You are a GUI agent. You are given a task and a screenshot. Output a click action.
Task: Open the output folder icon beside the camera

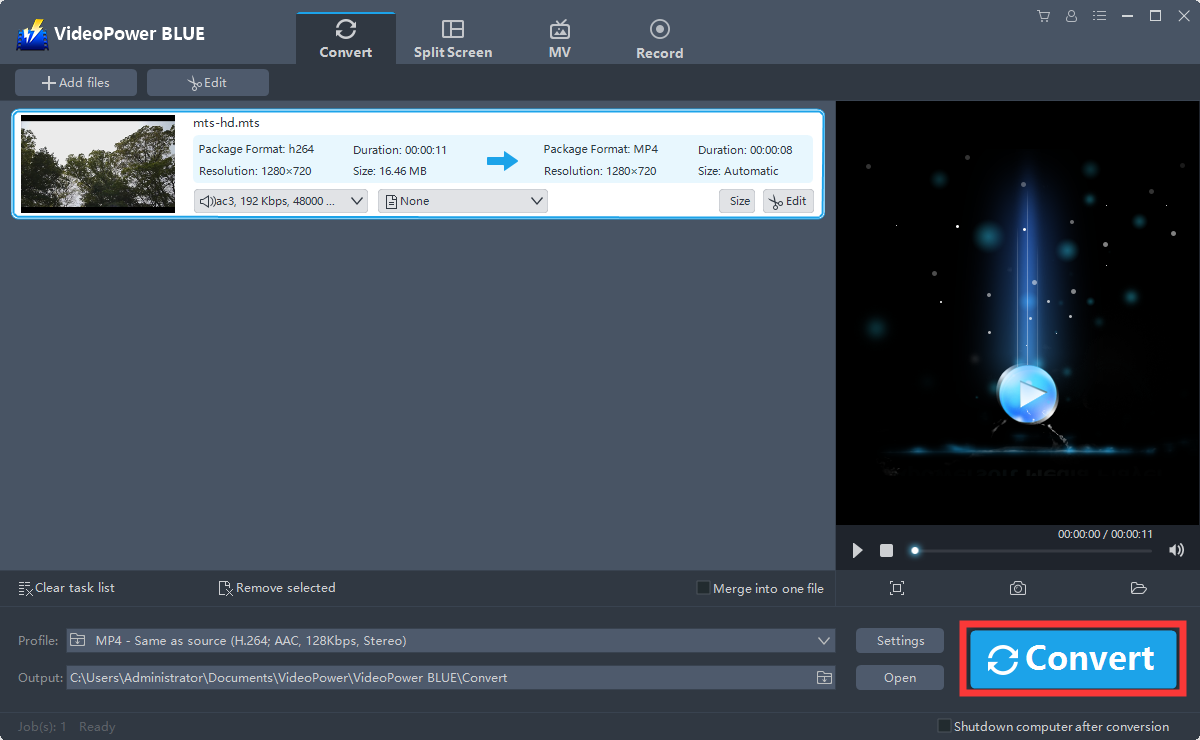tap(1139, 588)
